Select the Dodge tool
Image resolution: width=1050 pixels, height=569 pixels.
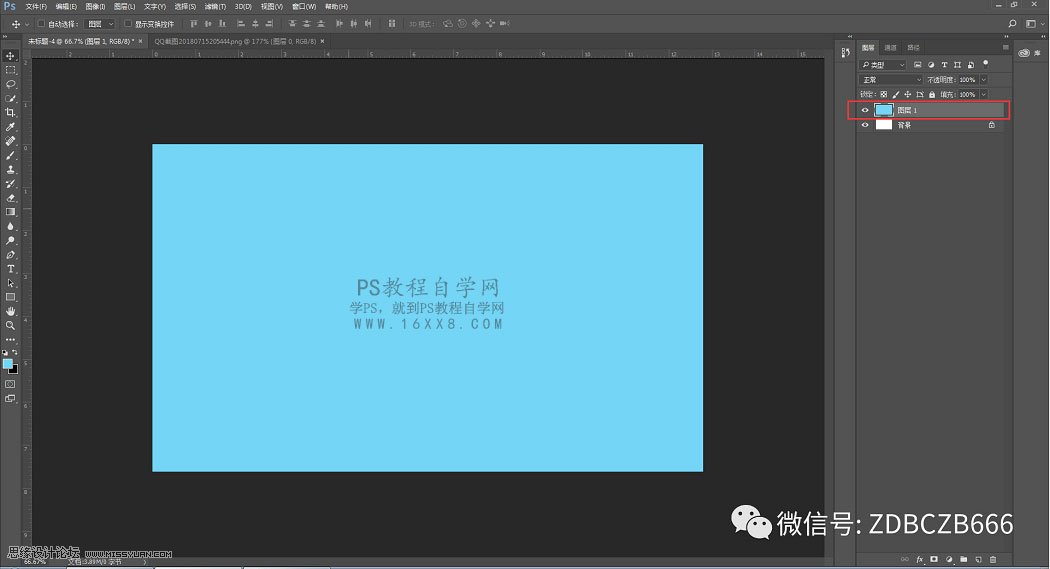coord(10,240)
